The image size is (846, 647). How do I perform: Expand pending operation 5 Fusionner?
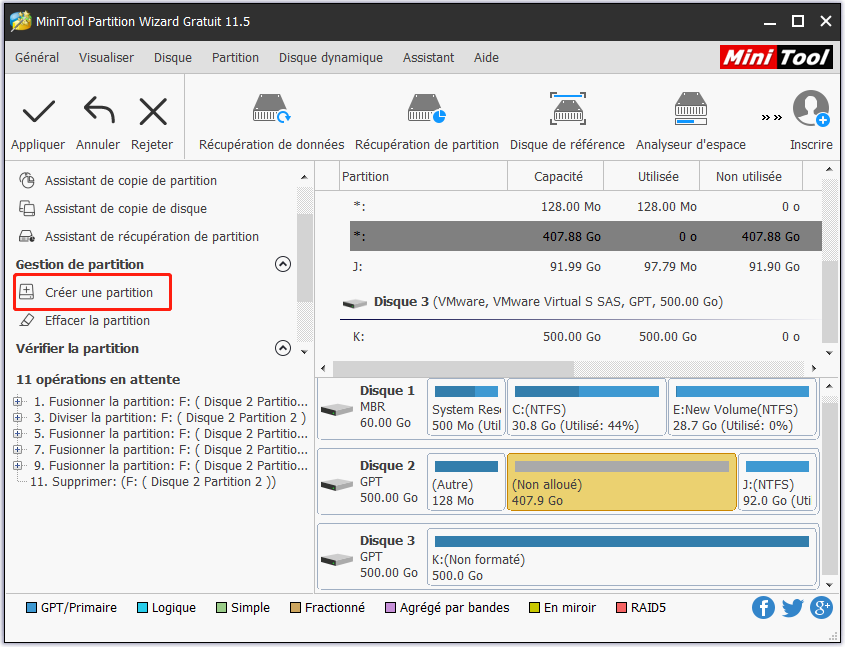(18, 433)
